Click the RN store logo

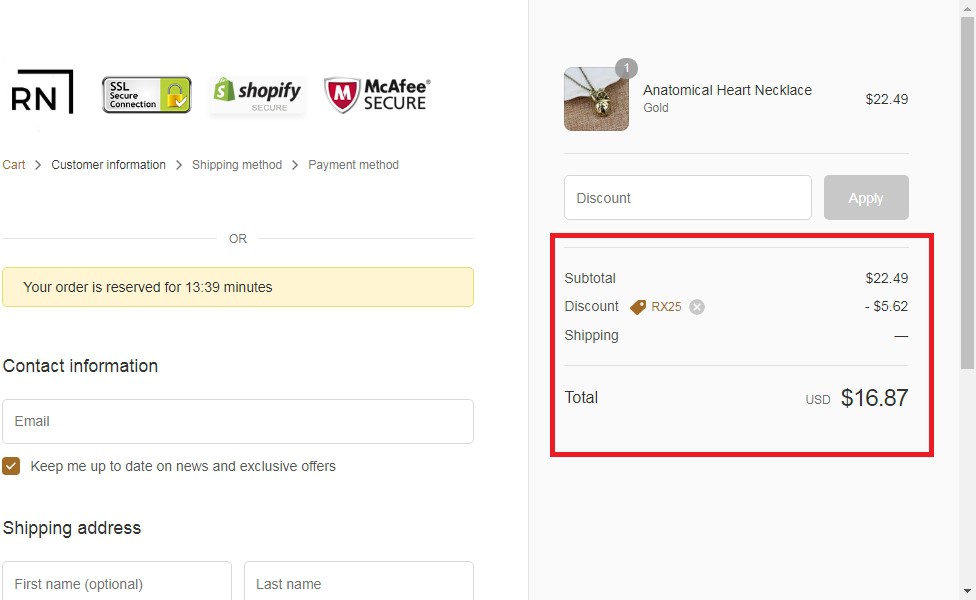pyautogui.click(x=42, y=94)
